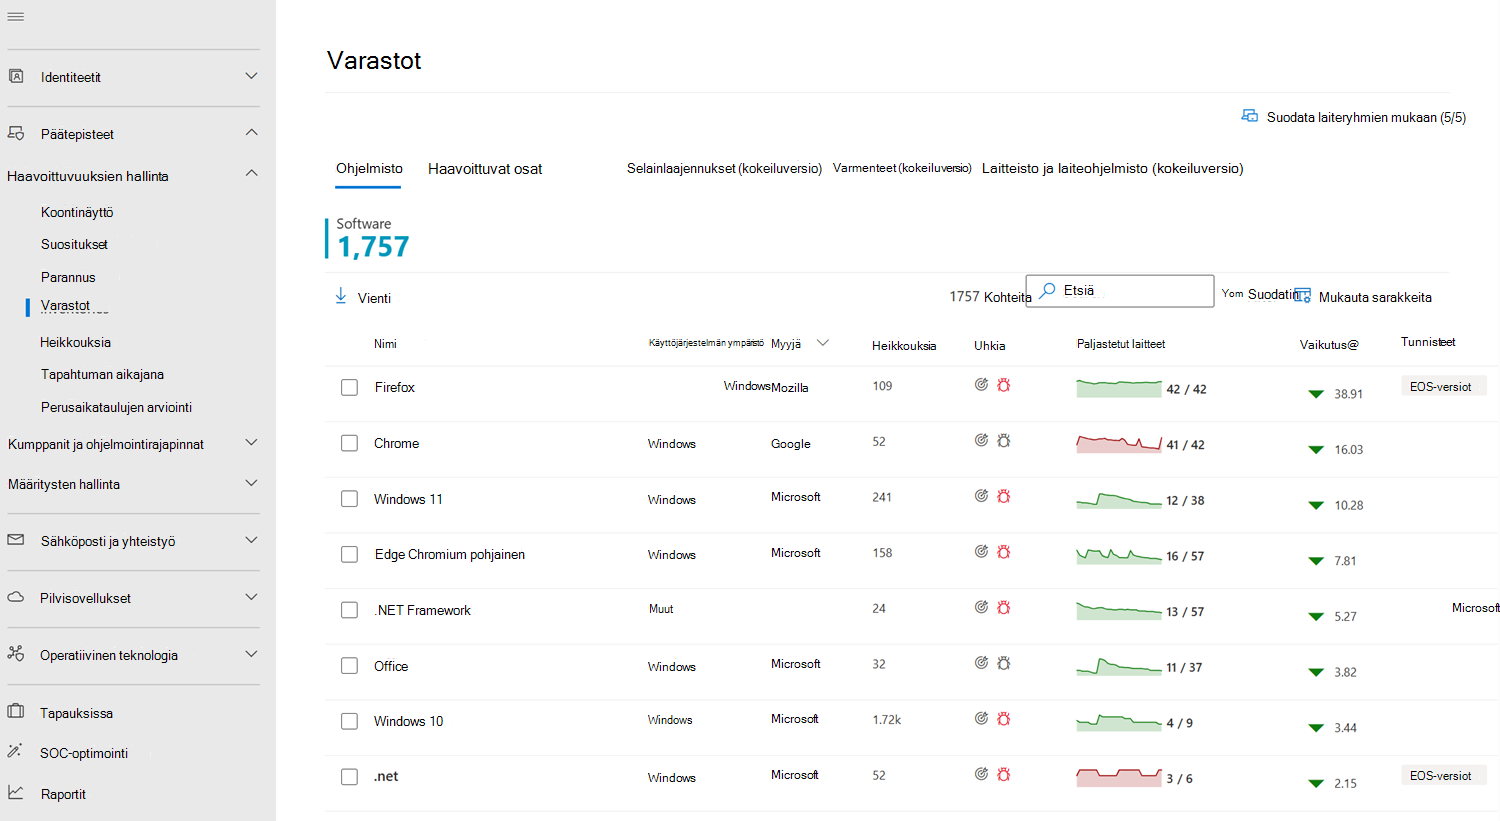Viewport: 1500px width, 821px height.
Task: Click the target threat insights icon for Chrome
Action: click(982, 441)
